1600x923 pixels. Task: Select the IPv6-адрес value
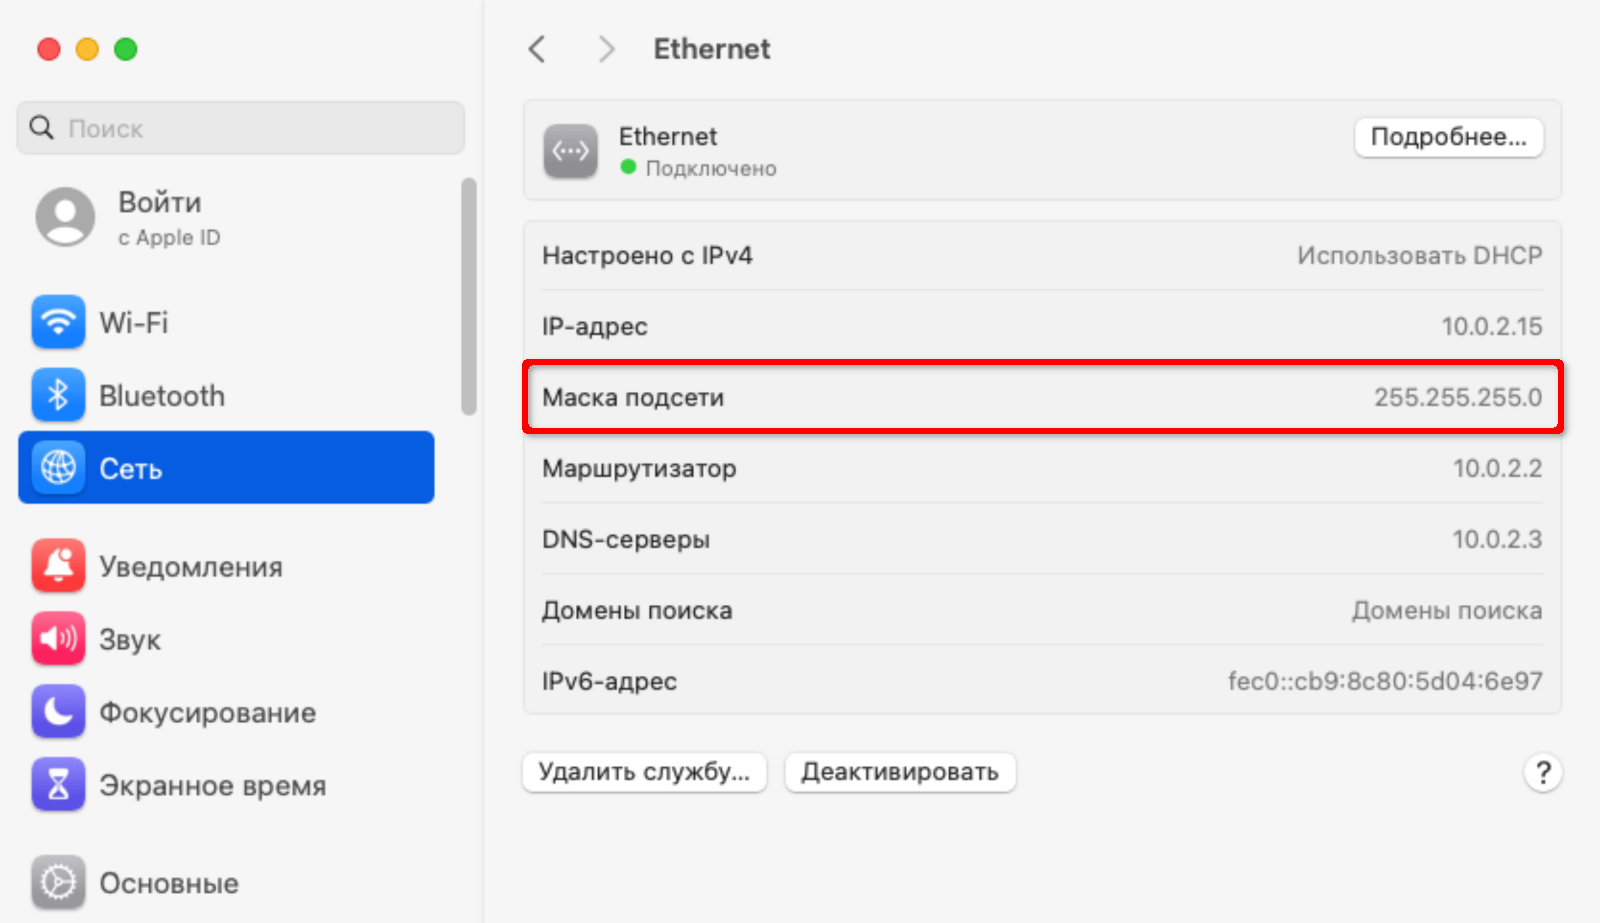[1385, 681]
